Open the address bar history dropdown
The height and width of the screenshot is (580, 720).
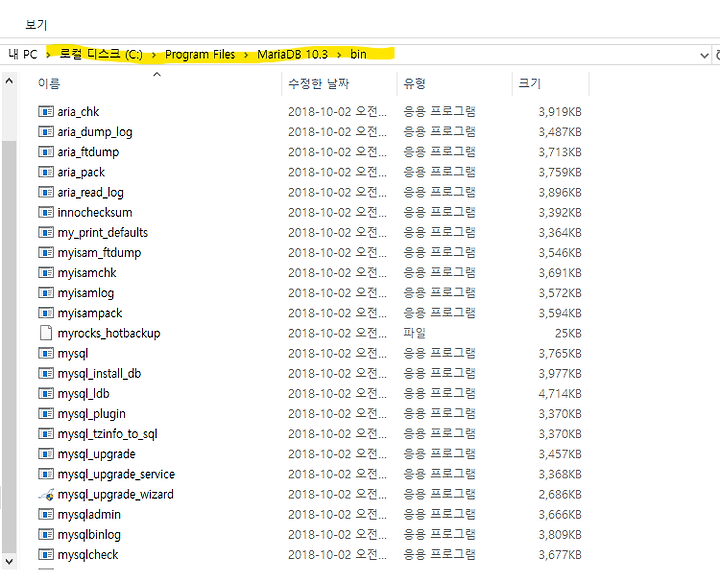[704, 56]
